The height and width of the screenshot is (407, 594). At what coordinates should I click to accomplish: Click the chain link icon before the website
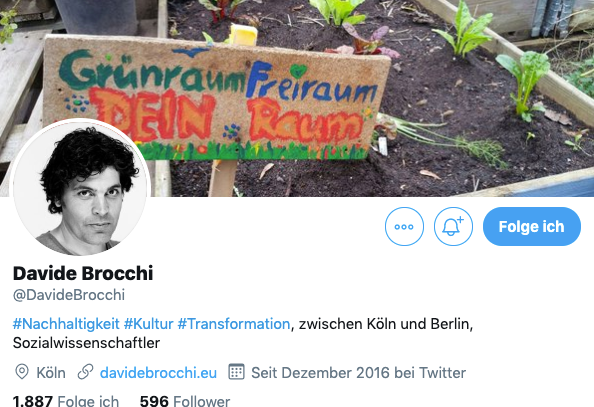click(85, 372)
